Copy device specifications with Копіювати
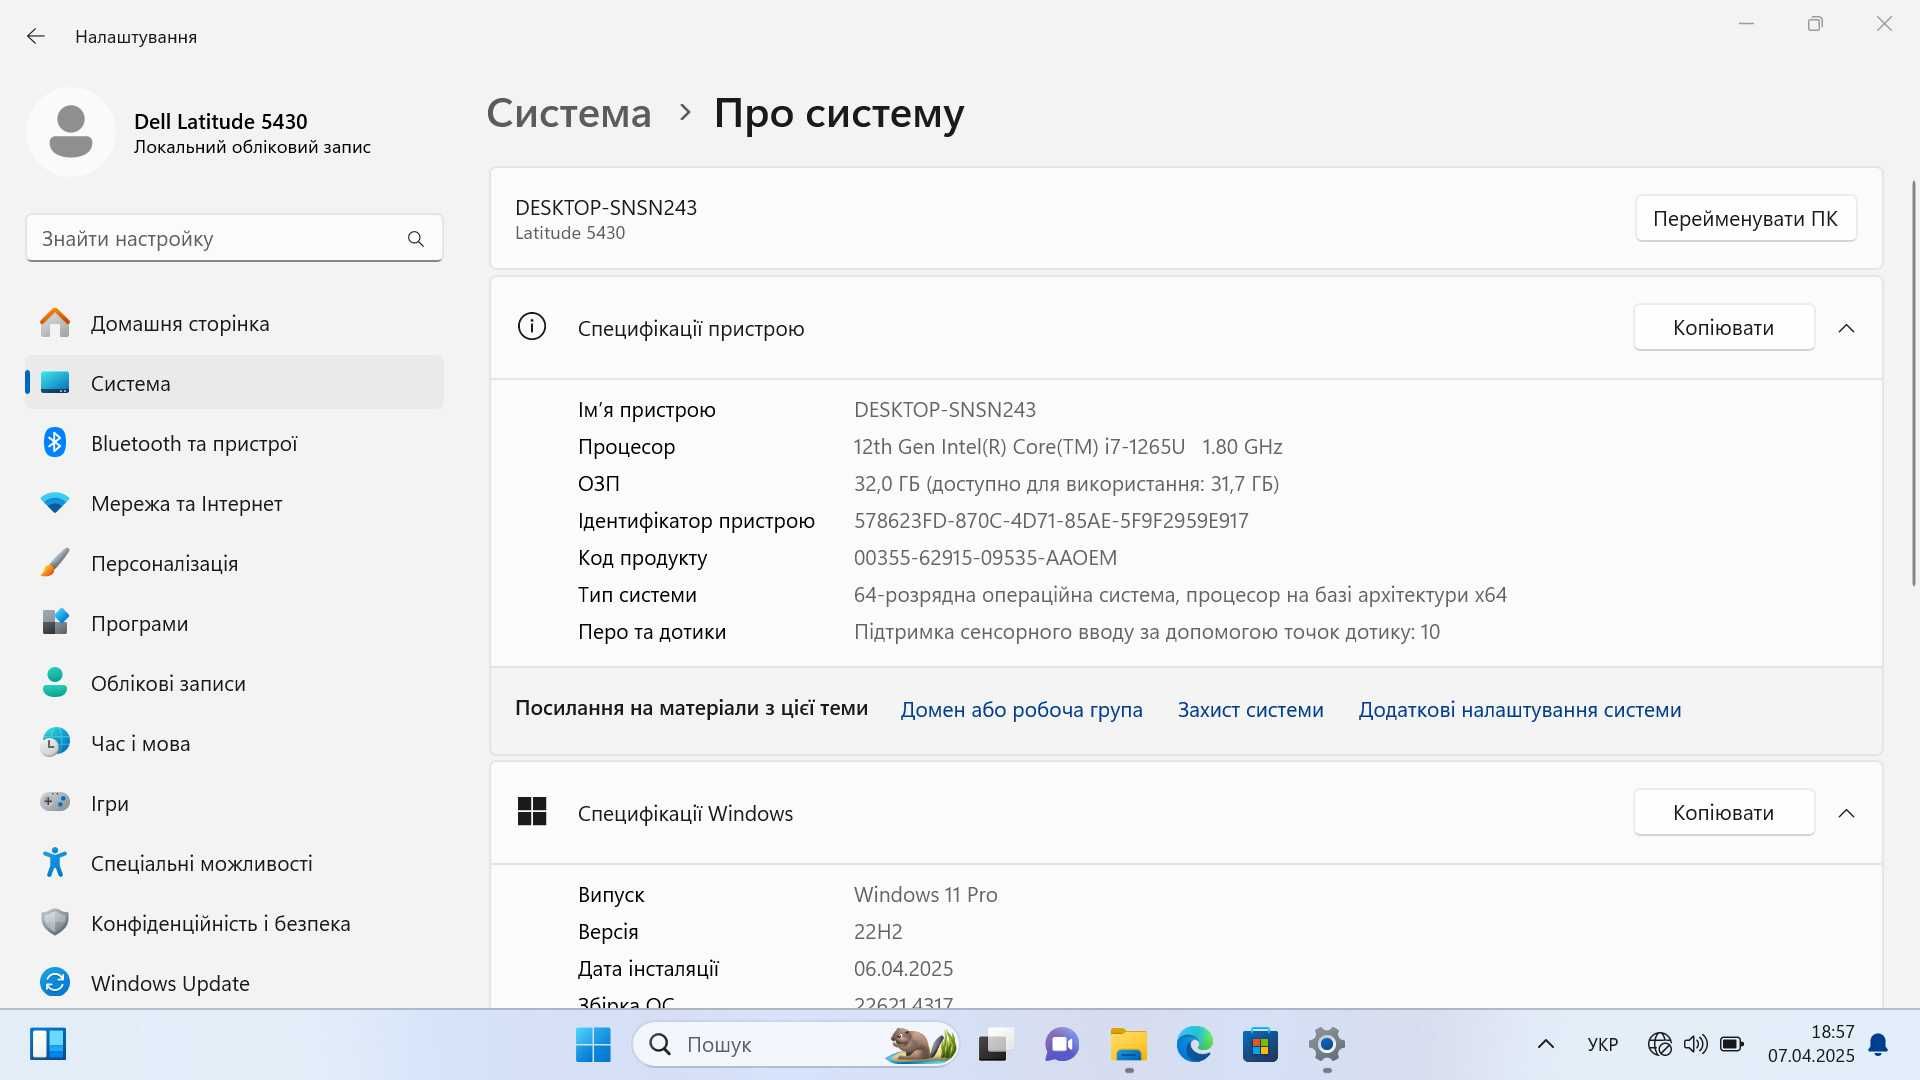This screenshot has width=1920, height=1080. coord(1723,328)
